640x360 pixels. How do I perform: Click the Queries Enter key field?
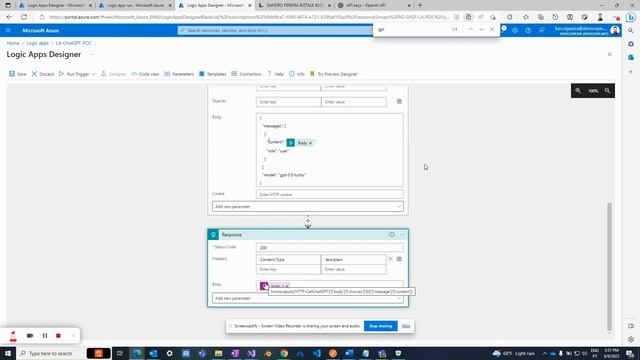pyautogui.click(x=288, y=102)
